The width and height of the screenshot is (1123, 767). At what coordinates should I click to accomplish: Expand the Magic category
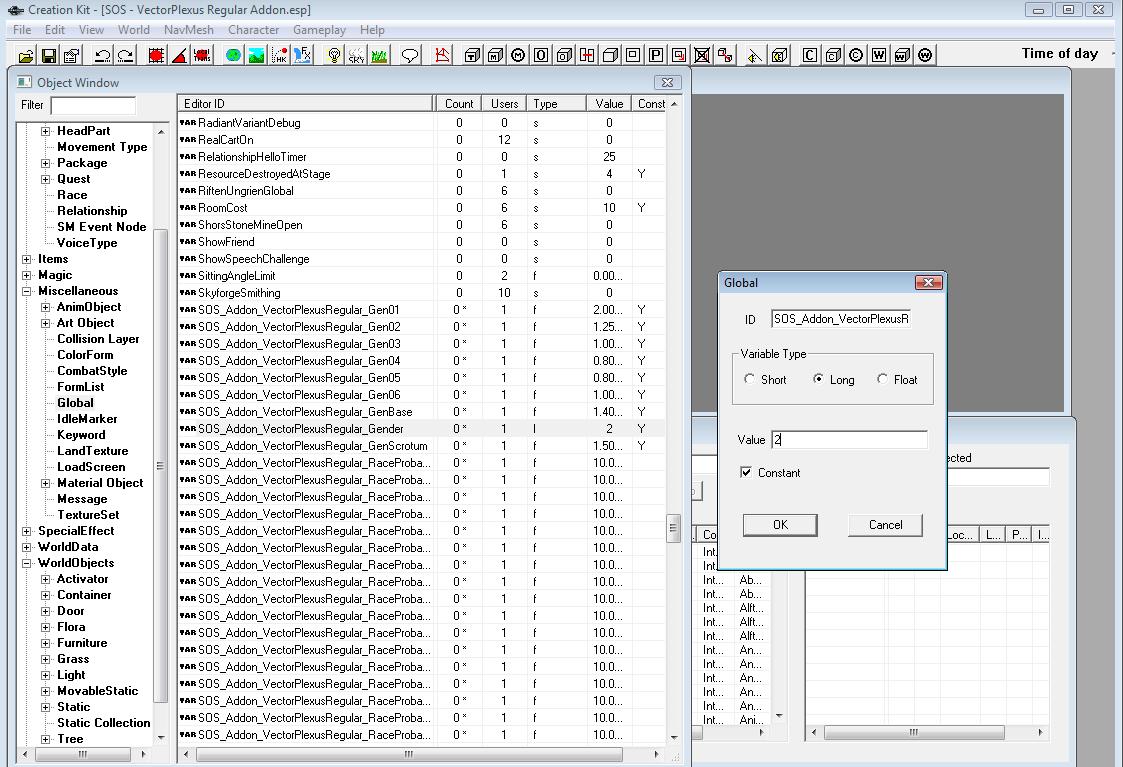tap(26, 275)
